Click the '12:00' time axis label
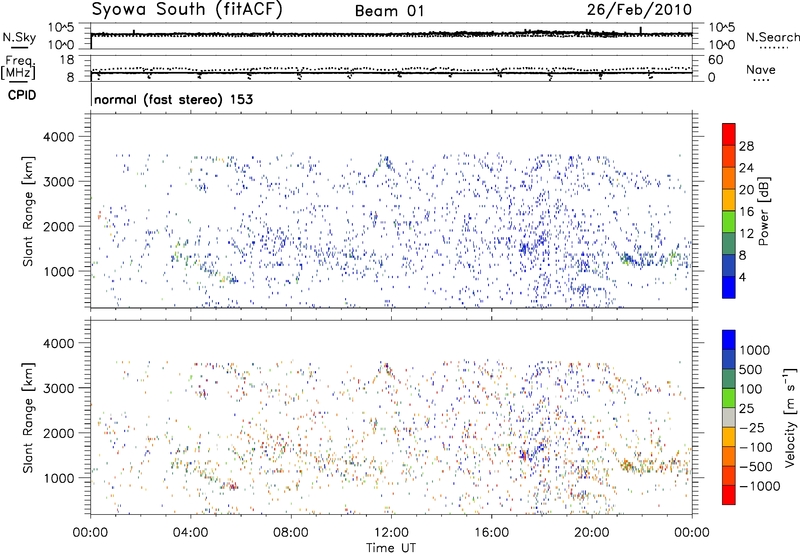Screen dimensions: 800x554 391,533
